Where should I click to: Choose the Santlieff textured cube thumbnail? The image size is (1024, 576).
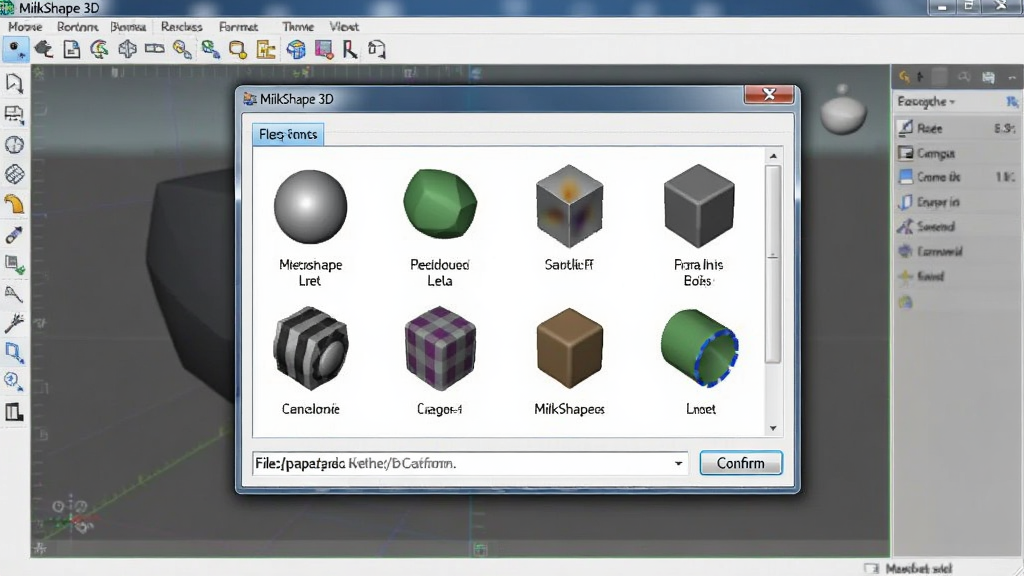569,206
